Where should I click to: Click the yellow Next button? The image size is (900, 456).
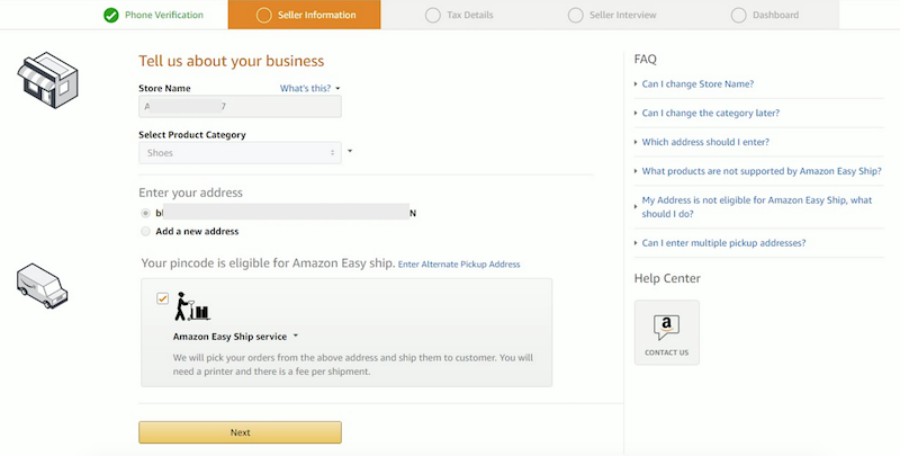tap(240, 432)
